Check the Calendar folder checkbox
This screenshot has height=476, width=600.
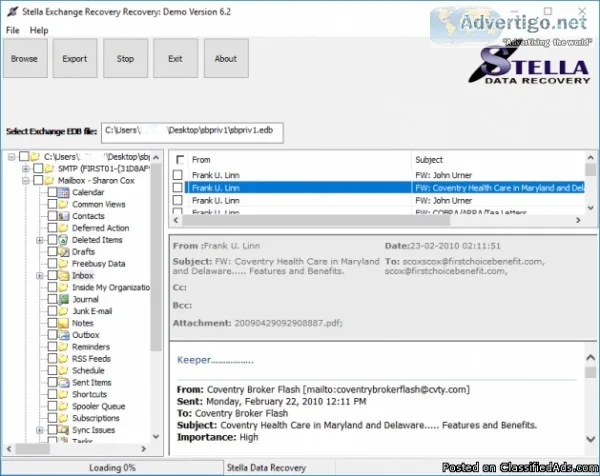pyautogui.click(x=52, y=192)
